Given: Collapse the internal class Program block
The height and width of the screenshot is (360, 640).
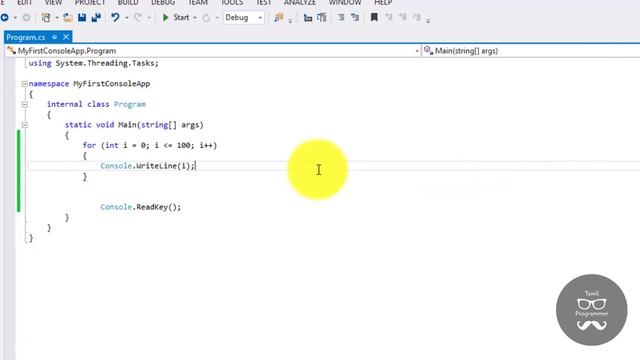Looking at the screenshot, I should pos(24,104).
